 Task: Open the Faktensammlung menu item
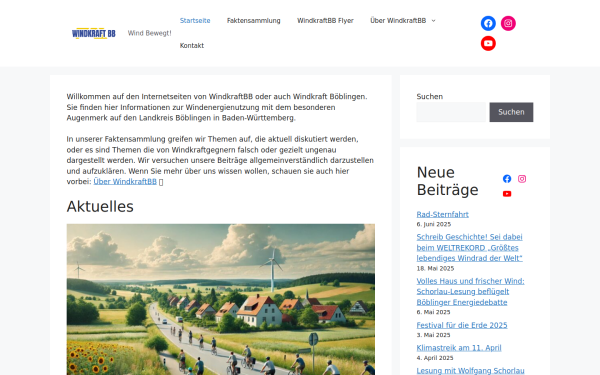[x=253, y=21]
